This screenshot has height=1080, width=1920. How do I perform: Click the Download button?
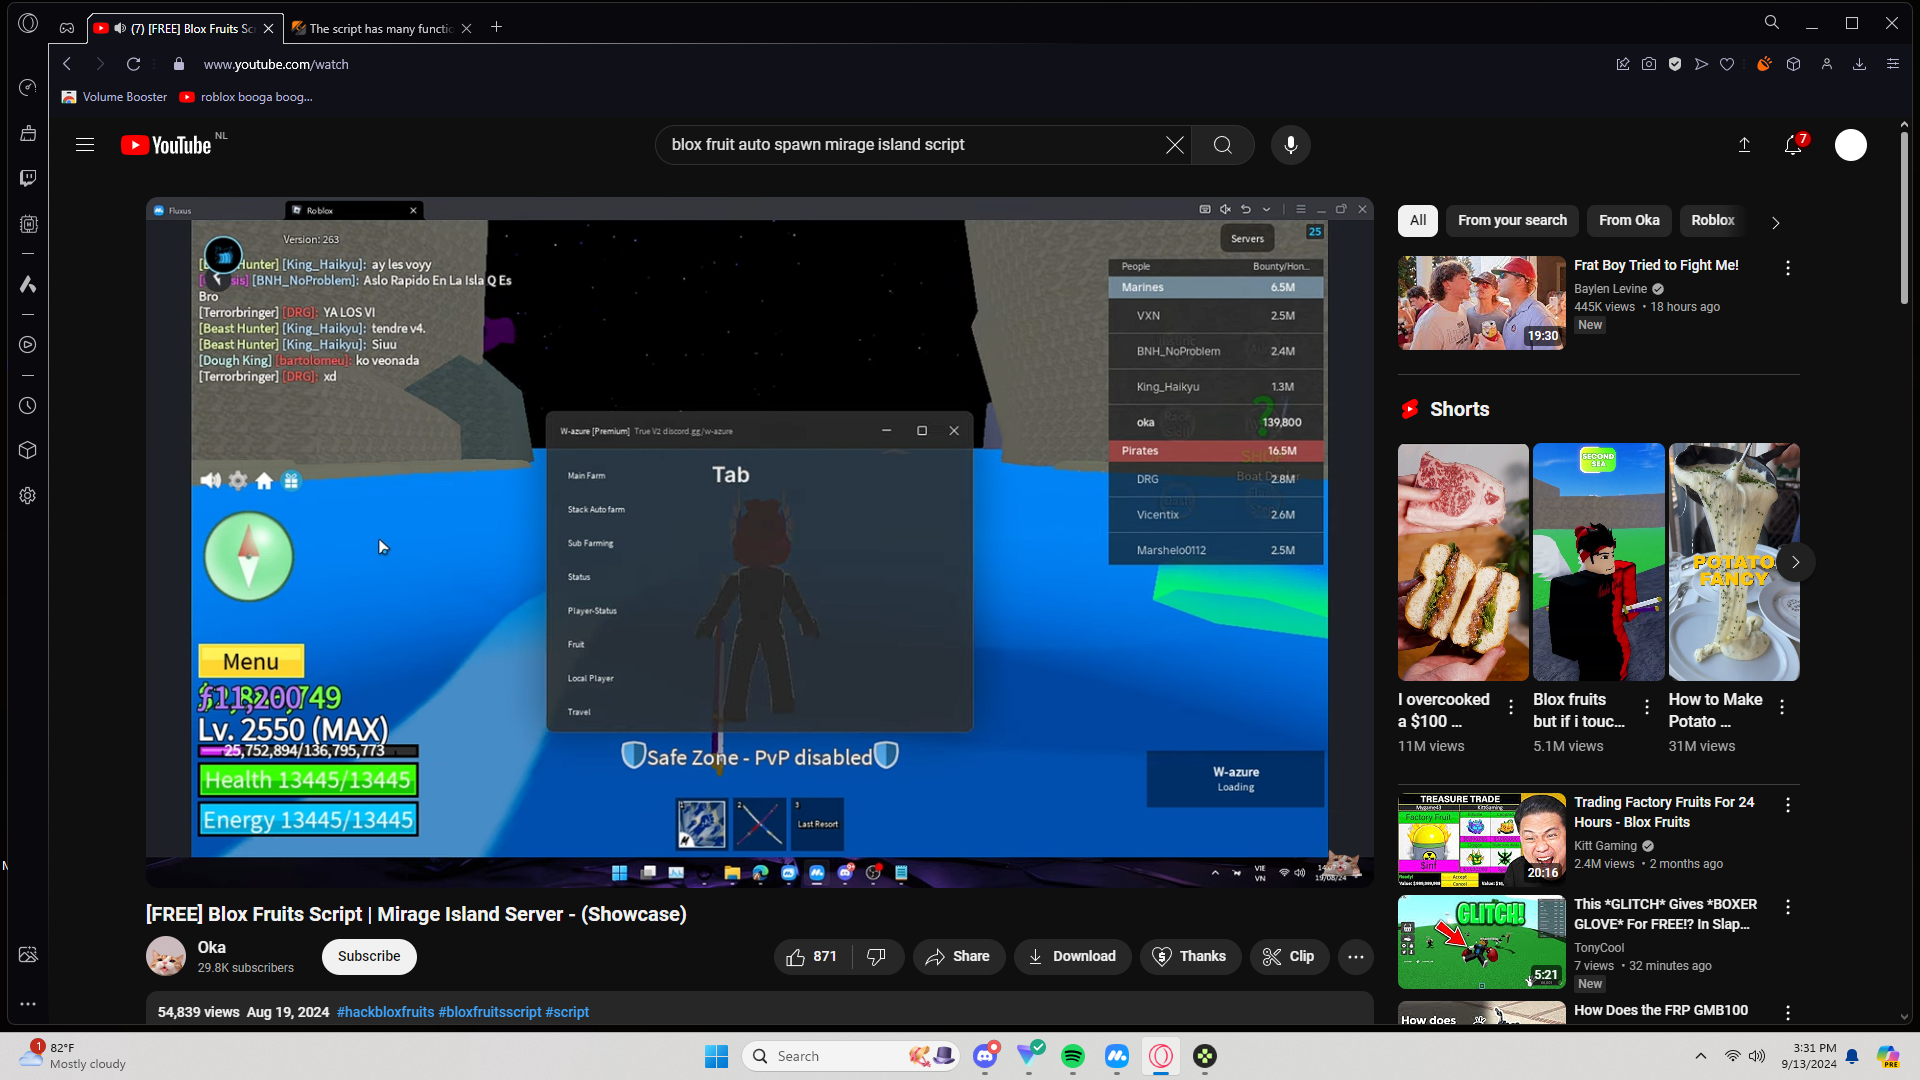(1072, 957)
